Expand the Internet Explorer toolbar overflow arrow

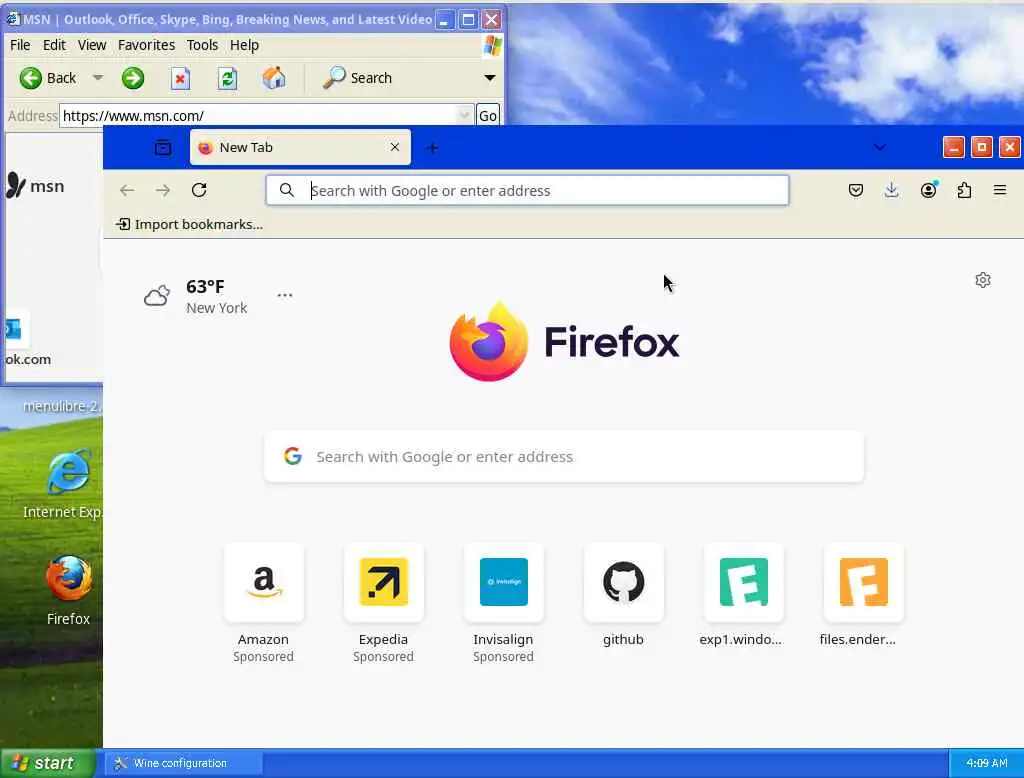click(x=489, y=78)
